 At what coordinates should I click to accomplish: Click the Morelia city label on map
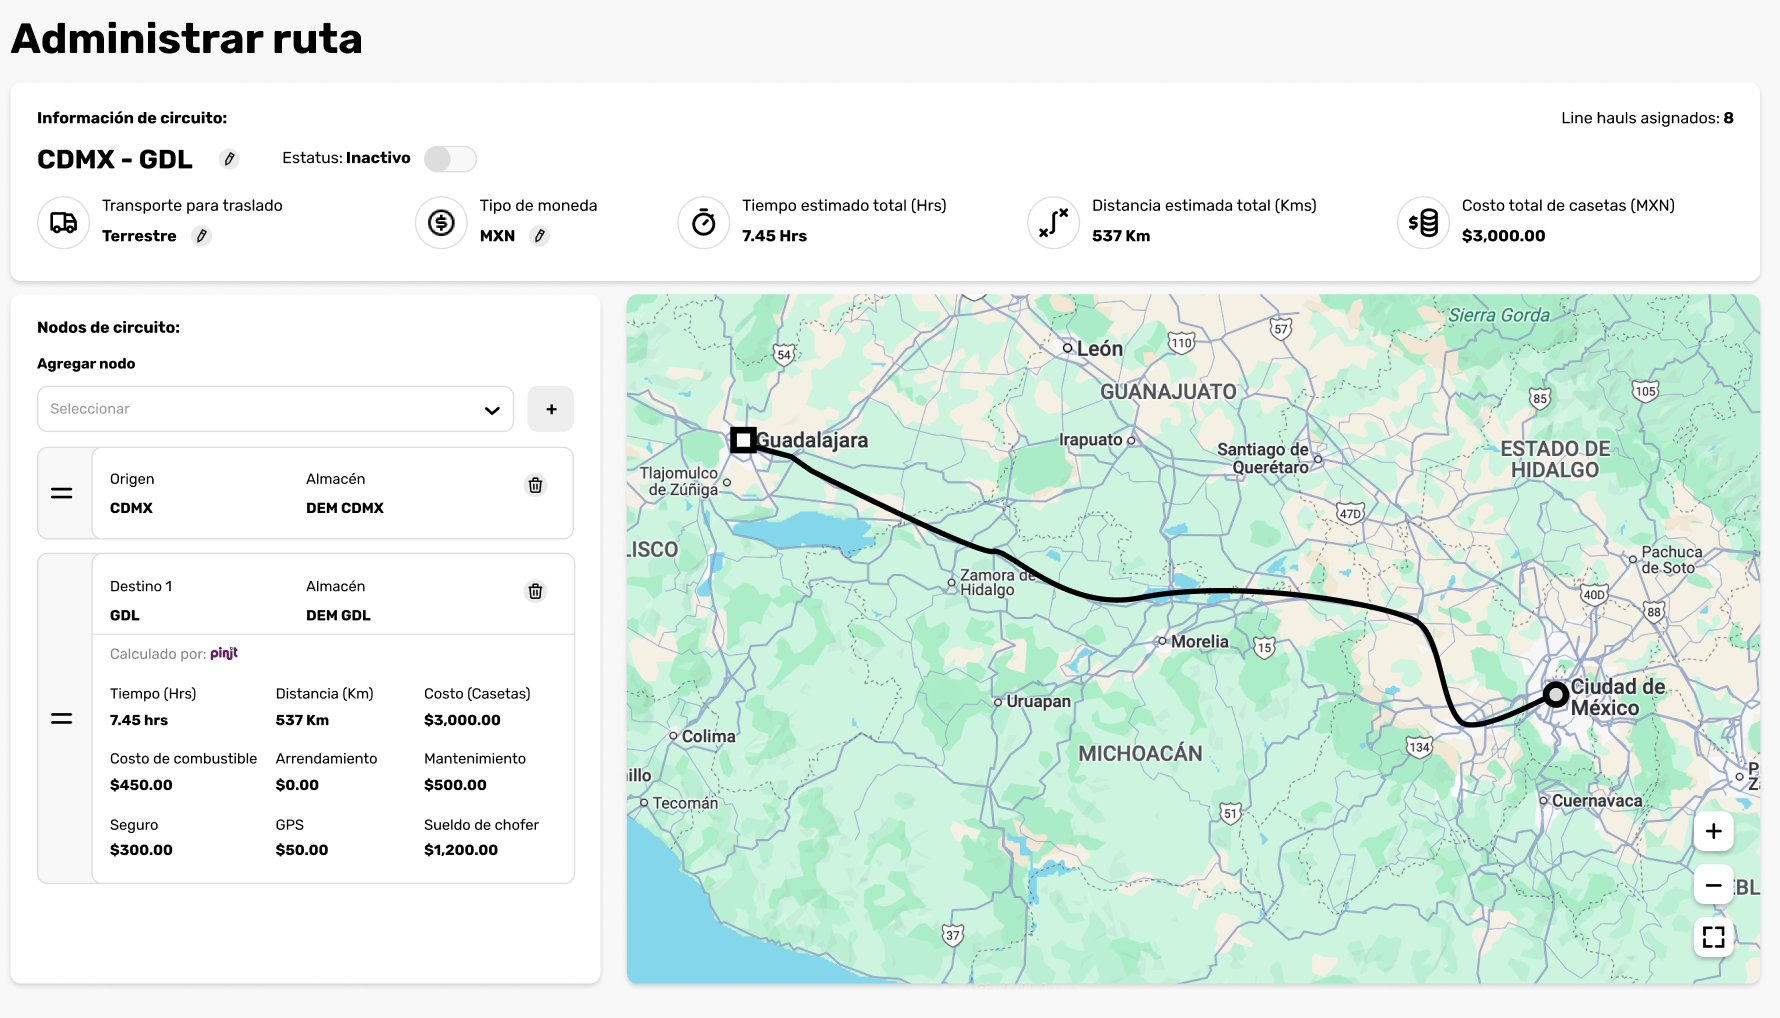click(x=1199, y=642)
